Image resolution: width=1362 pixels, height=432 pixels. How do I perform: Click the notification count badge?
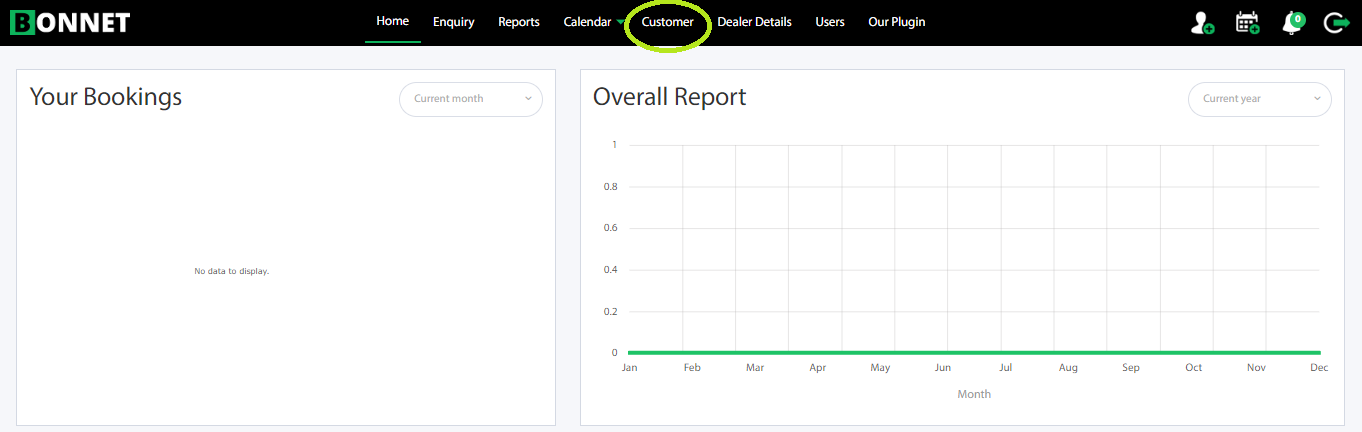tap(1297, 18)
